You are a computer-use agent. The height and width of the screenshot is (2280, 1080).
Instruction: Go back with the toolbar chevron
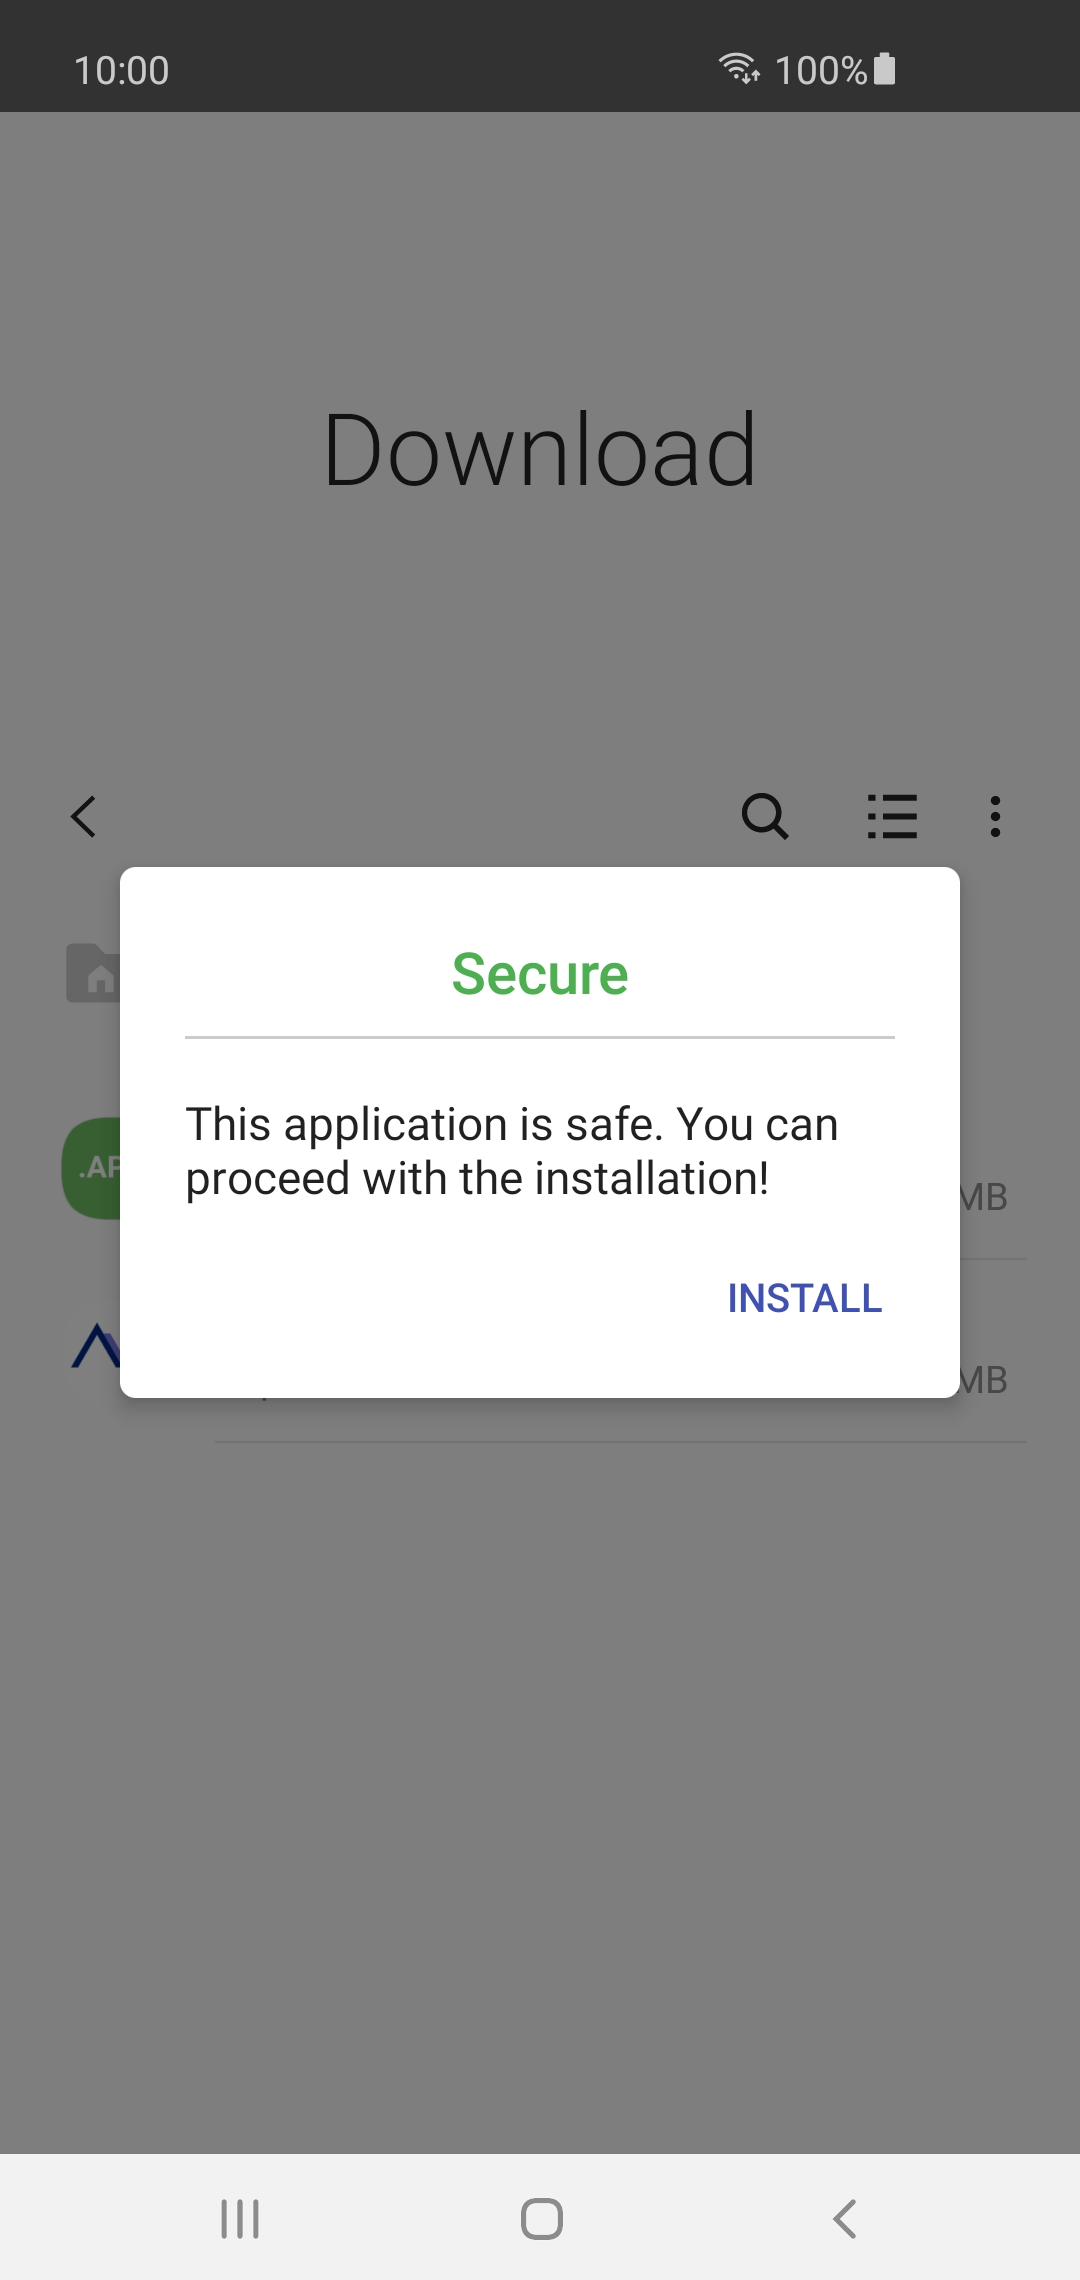[x=84, y=816]
